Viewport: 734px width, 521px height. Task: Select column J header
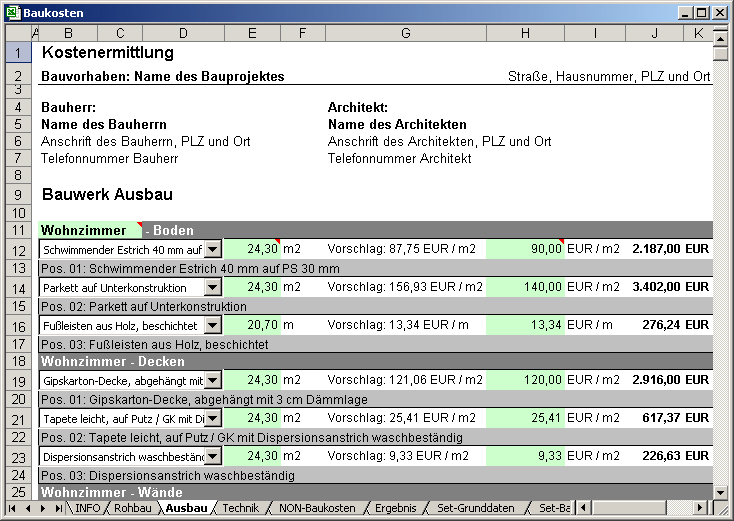click(x=654, y=33)
